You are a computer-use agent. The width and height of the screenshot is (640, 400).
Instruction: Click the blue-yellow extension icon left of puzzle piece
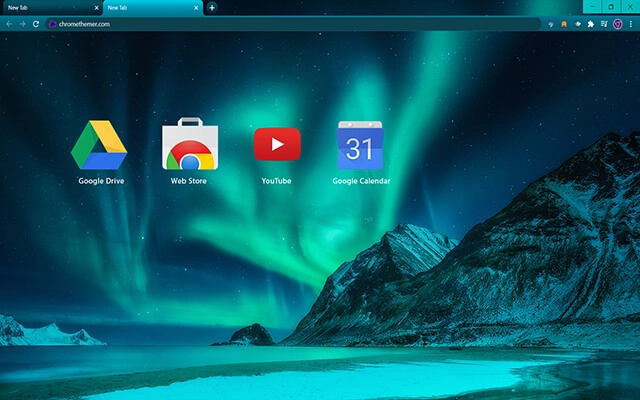click(577, 24)
